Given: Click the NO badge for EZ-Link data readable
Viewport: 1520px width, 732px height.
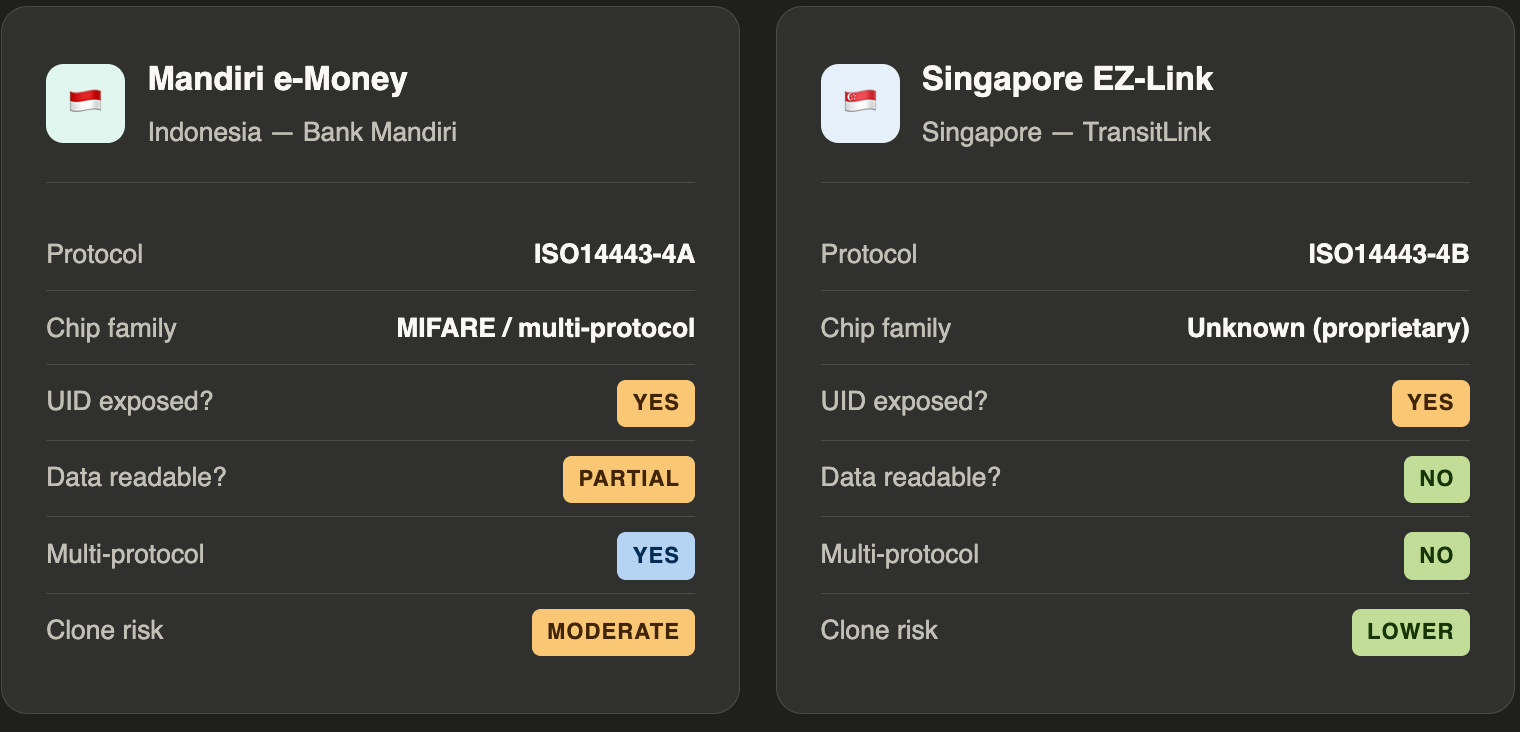Looking at the screenshot, I should coord(1437,479).
